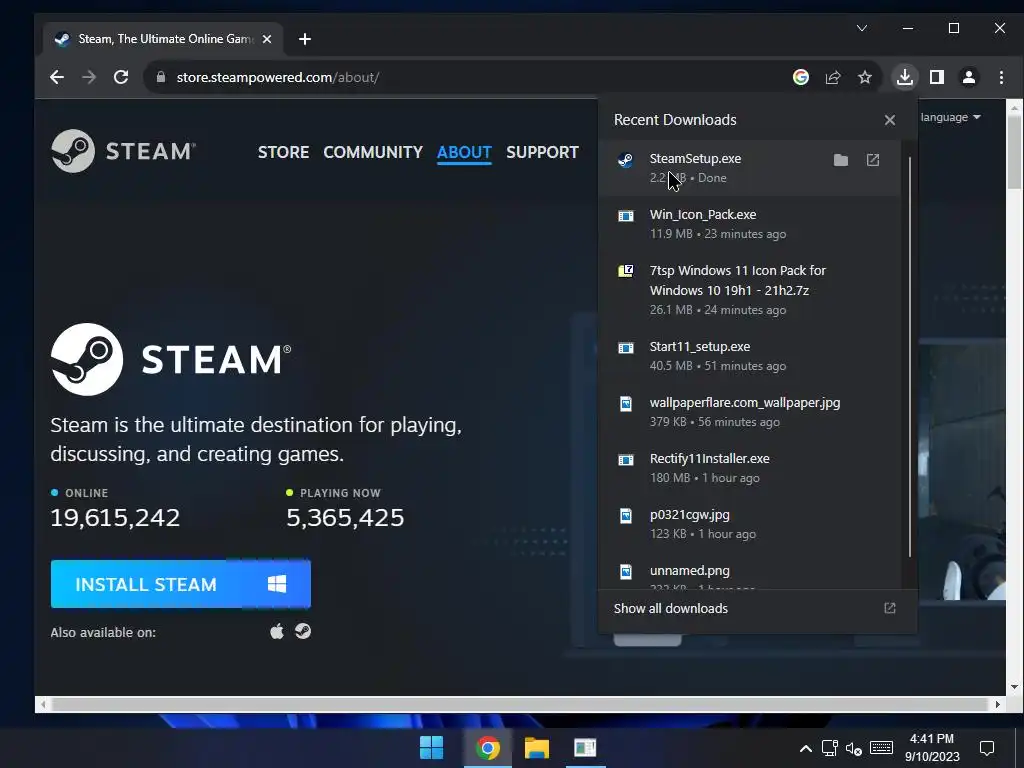Bookmark this page with star icon

(865, 77)
